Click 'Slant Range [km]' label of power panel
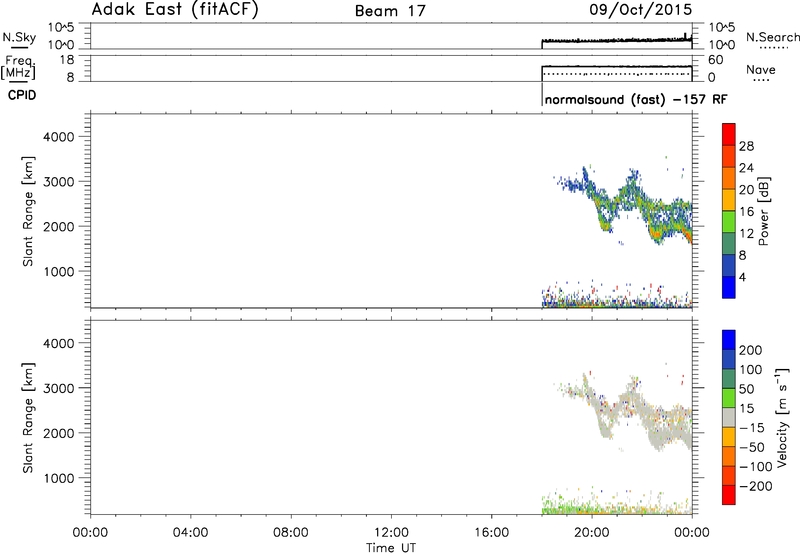Image resolution: width=800 pixels, height=554 pixels. 28,211
